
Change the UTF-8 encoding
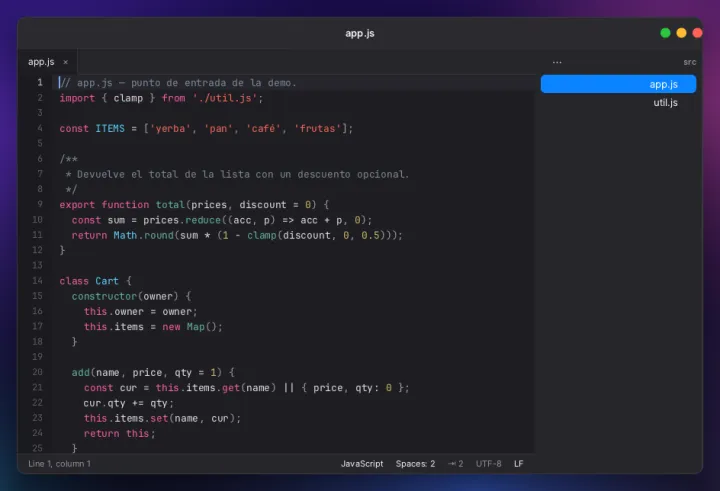[488, 463]
